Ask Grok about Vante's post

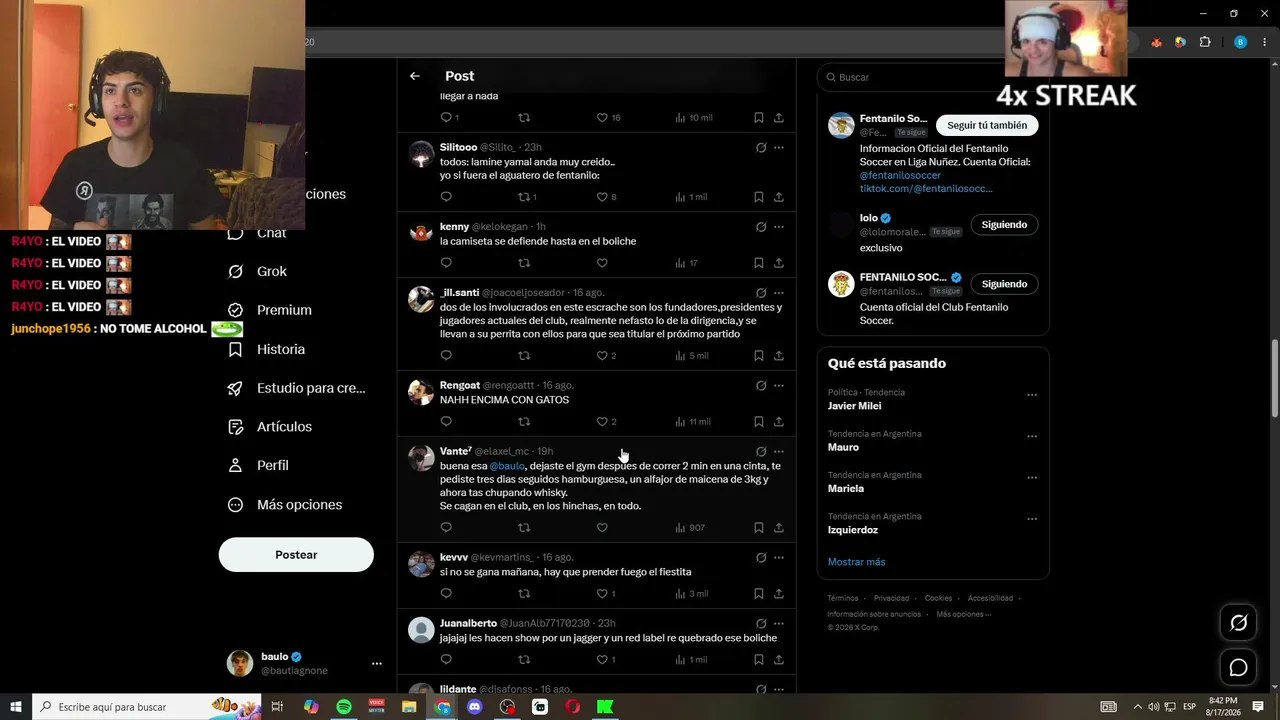pos(761,451)
